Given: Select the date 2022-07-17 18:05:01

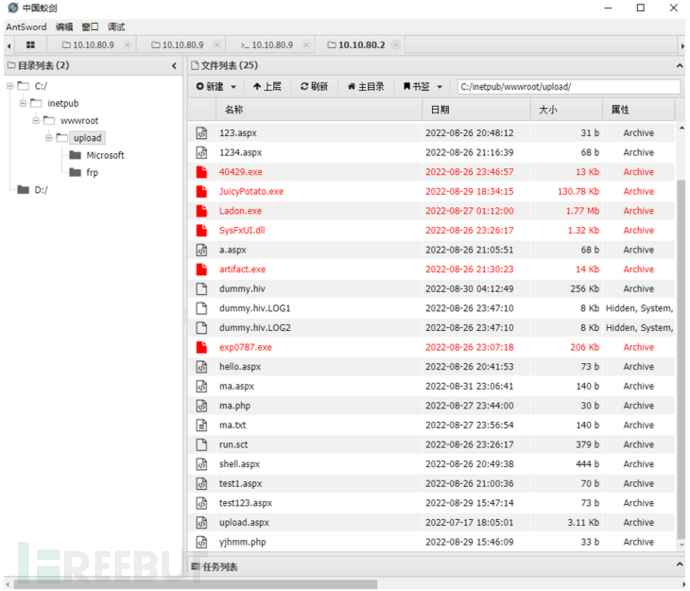Looking at the screenshot, I should click(x=469, y=522).
